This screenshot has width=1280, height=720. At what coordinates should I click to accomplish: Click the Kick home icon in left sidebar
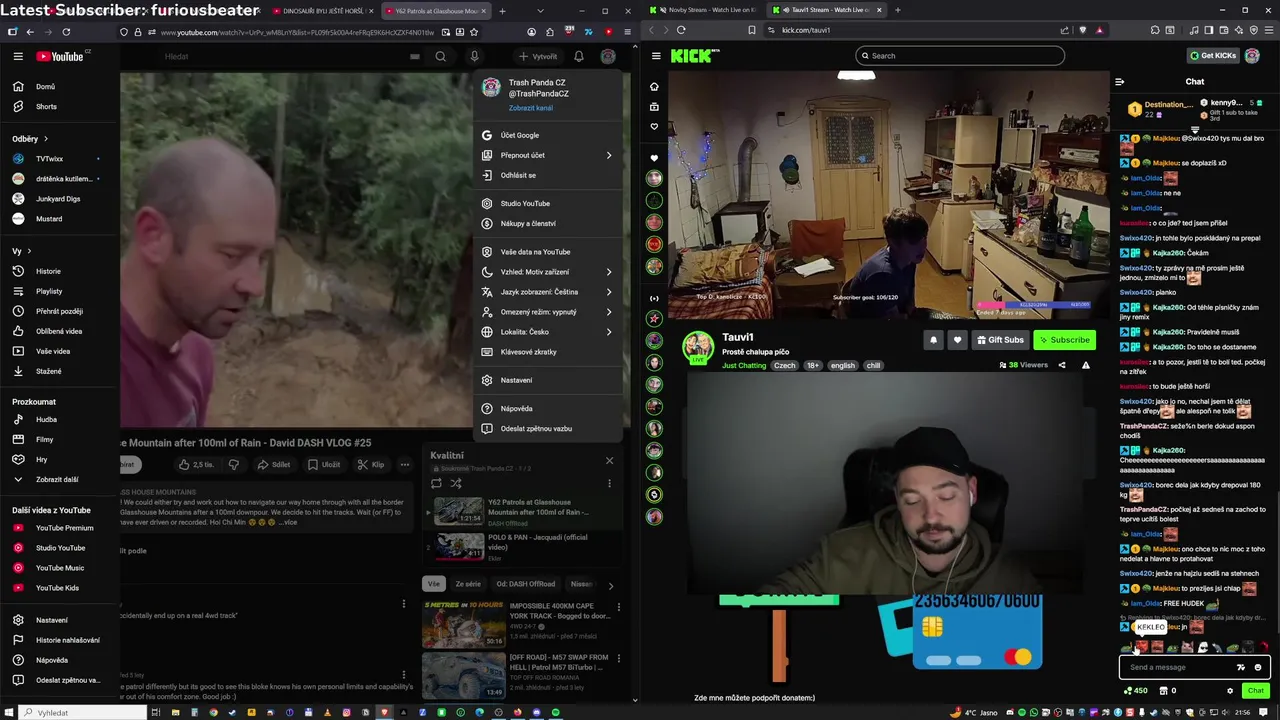tap(654, 87)
